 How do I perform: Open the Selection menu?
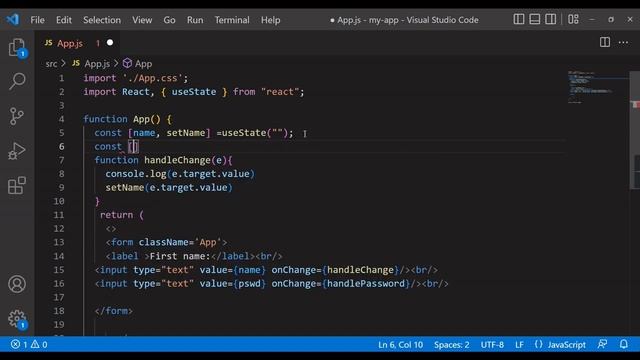point(102,20)
